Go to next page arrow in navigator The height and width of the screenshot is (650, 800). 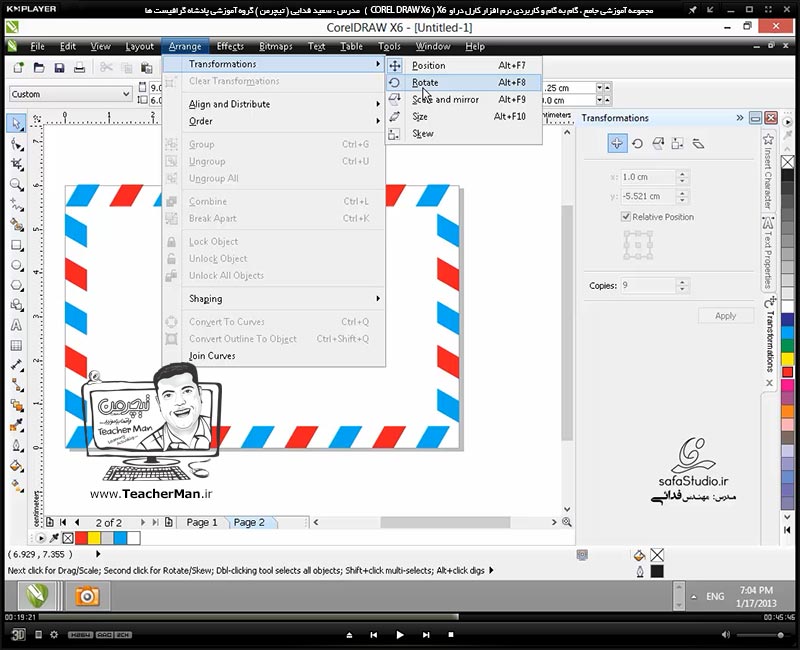pos(143,522)
